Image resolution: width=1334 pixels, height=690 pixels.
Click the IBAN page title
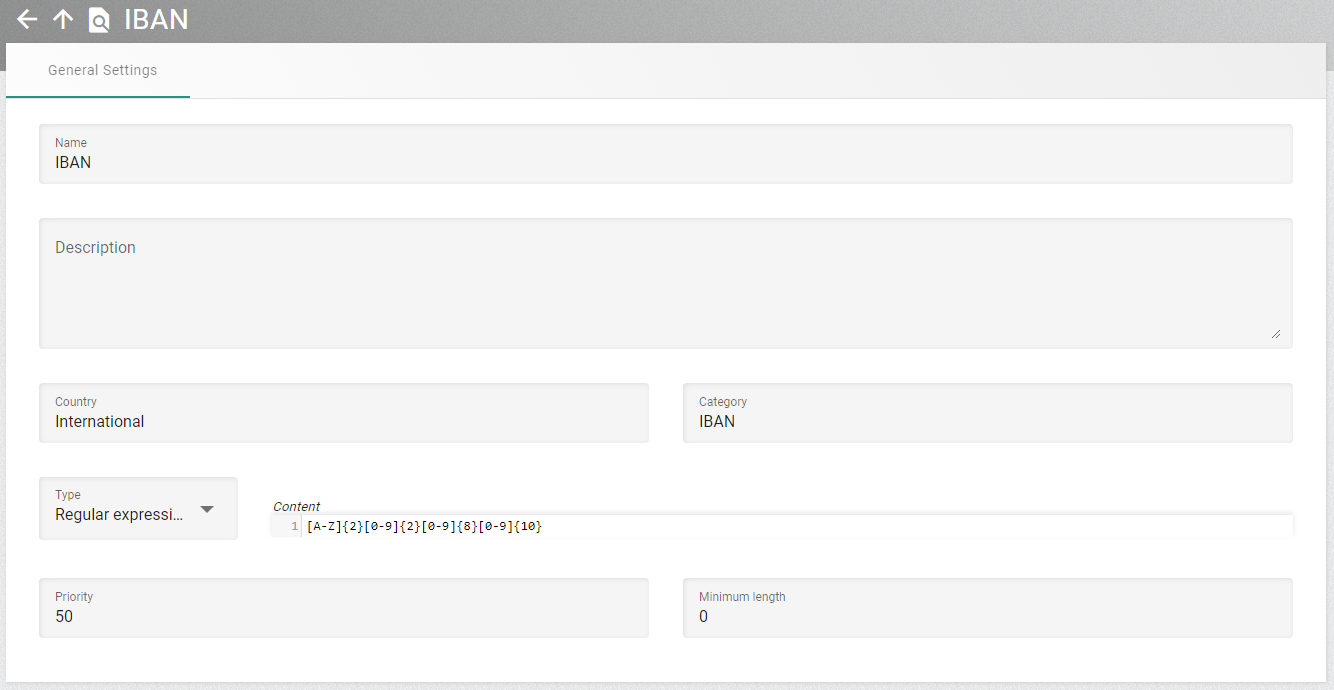pyautogui.click(x=156, y=19)
